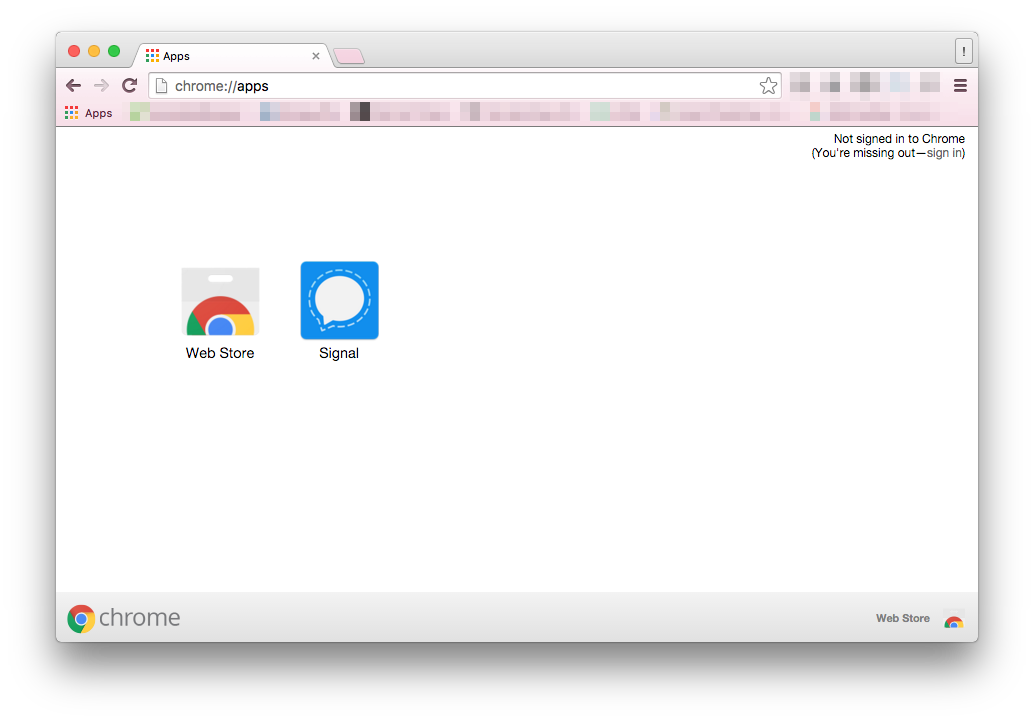Bookmark this page with the star icon
Image resolution: width=1034 pixels, height=722 pixels.
click(x=768, y=86)
